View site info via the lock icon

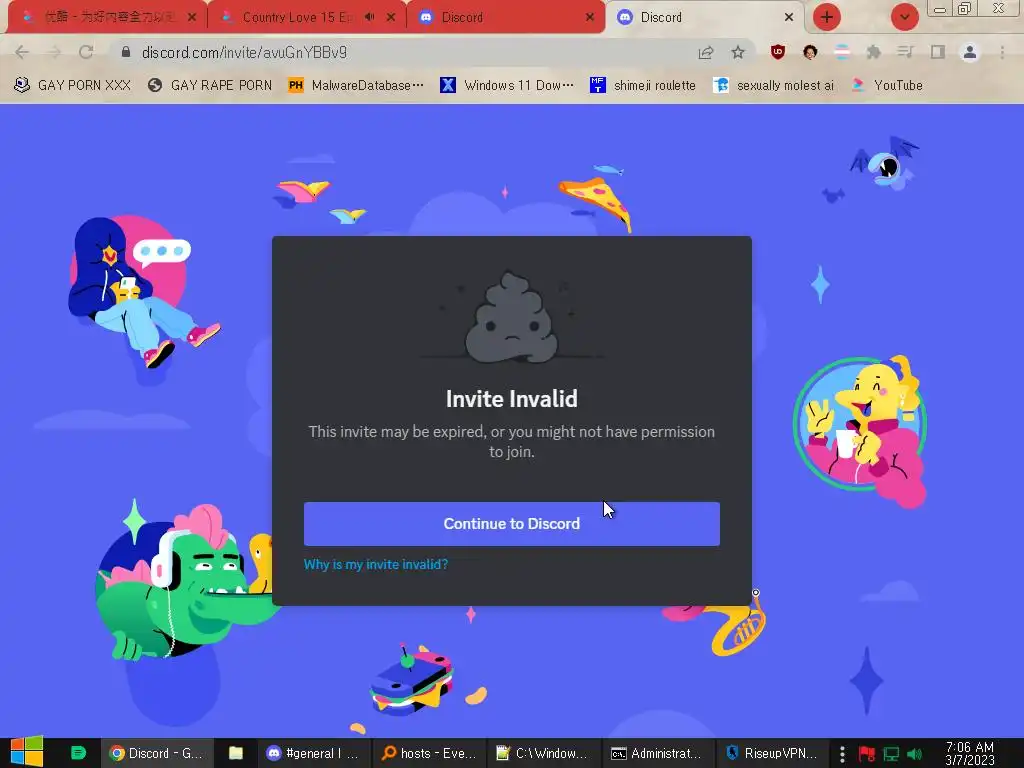tap(126, 52)
